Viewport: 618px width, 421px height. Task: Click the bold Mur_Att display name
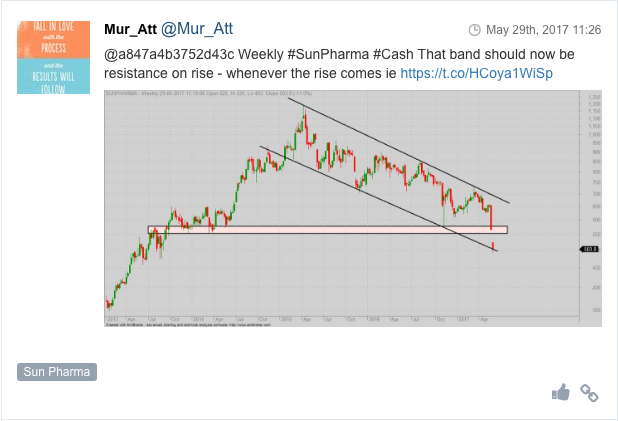point(130,29)
